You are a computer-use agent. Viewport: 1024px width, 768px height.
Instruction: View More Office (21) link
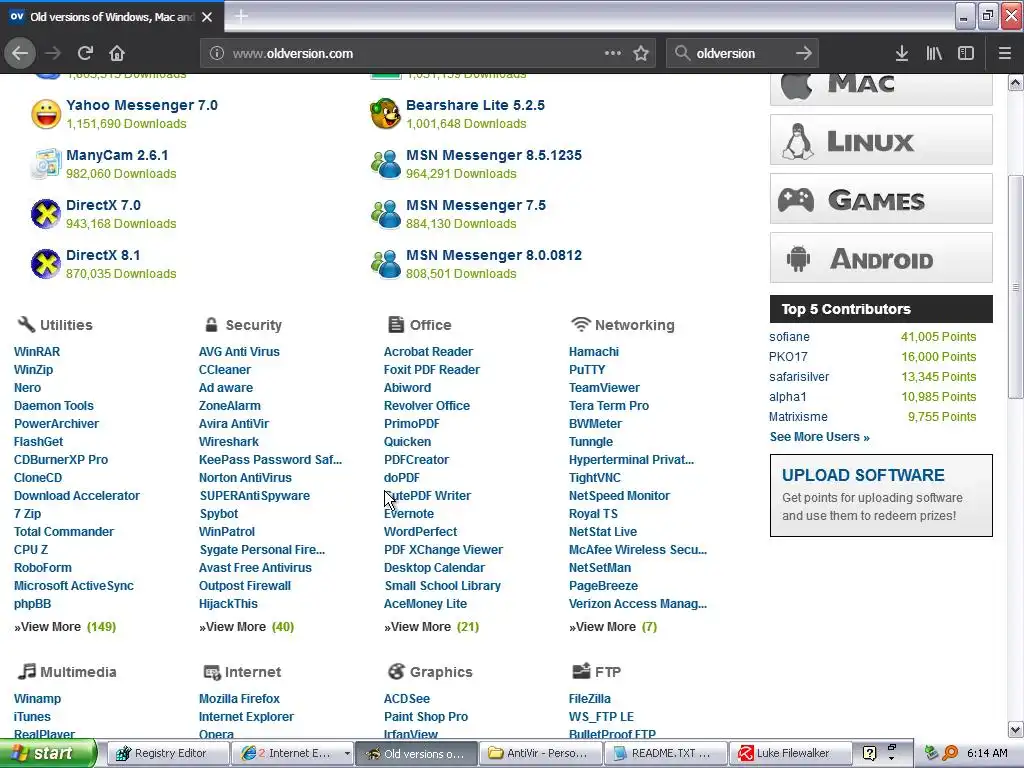coord(431,627)
